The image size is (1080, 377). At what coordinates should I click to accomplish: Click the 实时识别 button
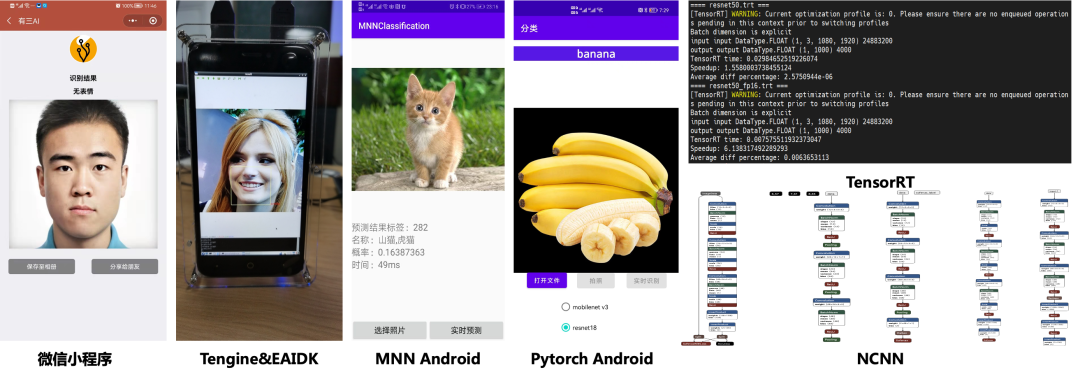[x=647, y=281]
